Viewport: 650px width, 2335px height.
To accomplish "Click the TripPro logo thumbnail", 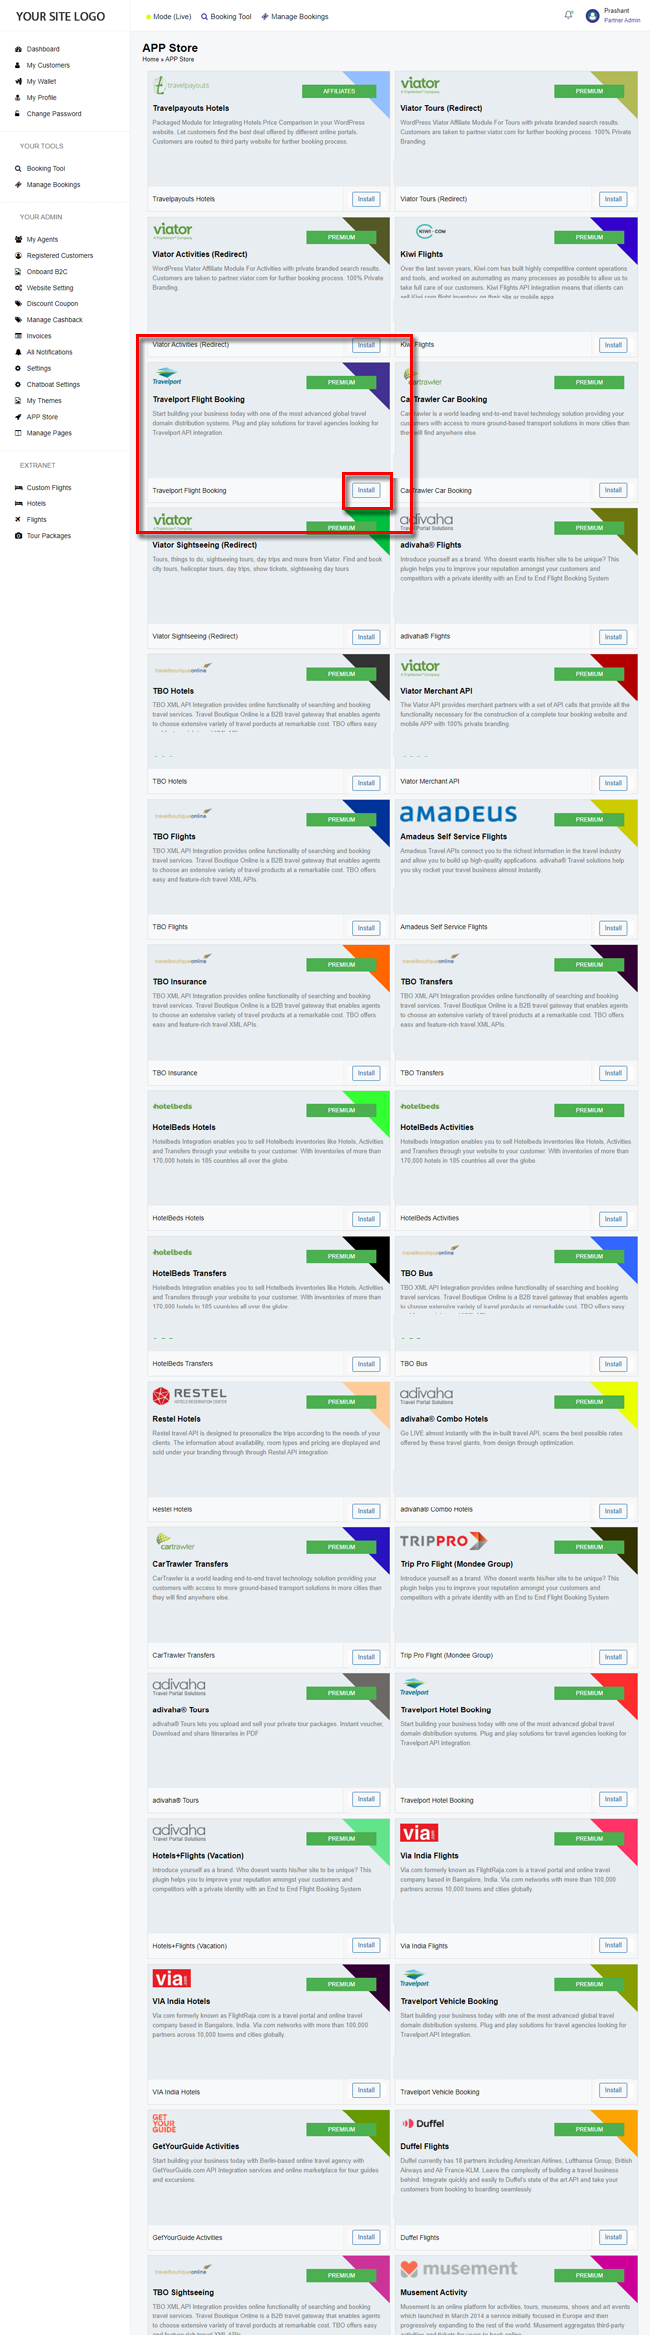I will (x=444, y=1541).
